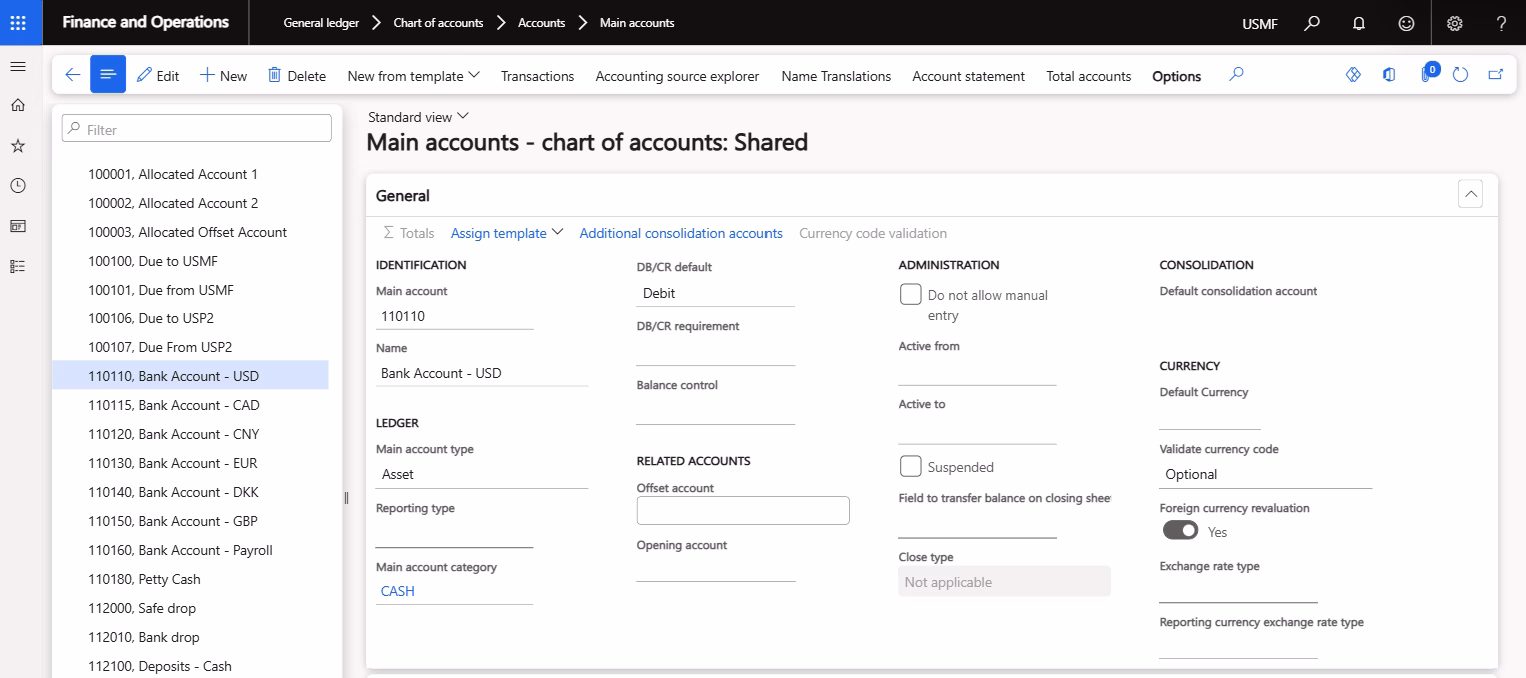Click the Main account 110110 field
Screen dimensions: 1526x678
pos(455,316)
